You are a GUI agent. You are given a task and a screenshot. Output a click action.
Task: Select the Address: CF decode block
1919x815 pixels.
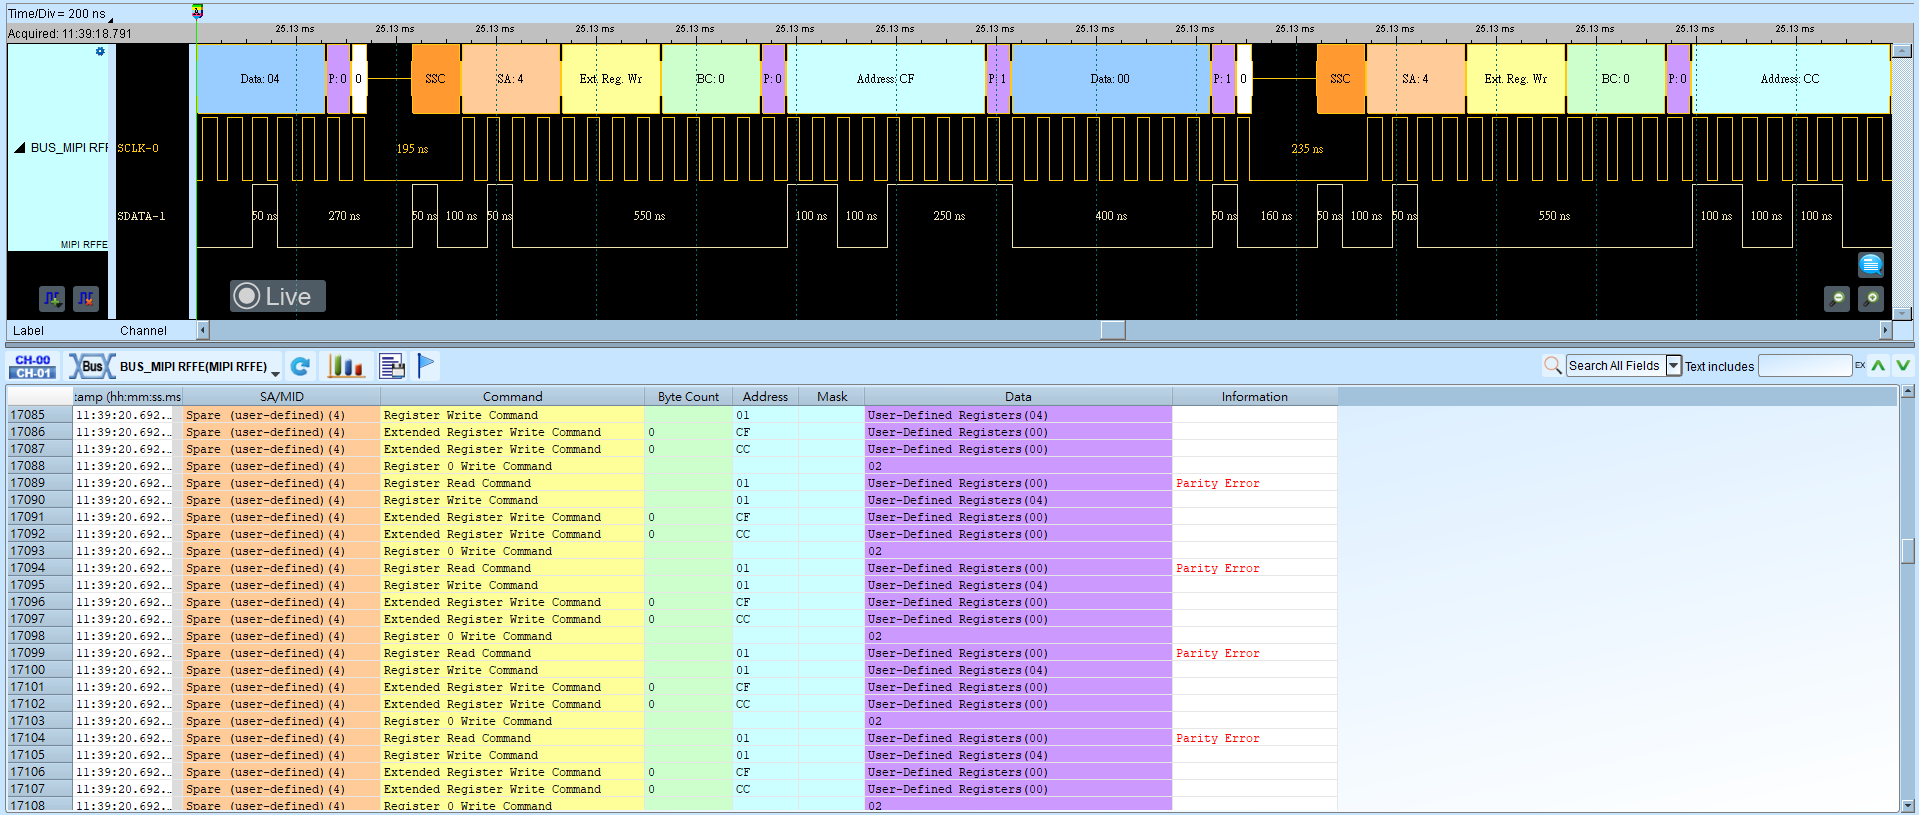885,79
